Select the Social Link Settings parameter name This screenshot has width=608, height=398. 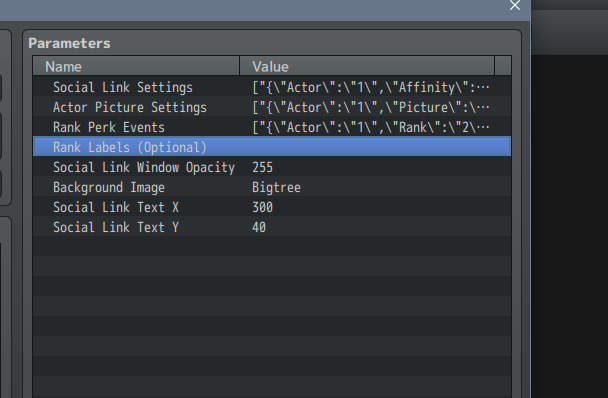click(123, 87)
